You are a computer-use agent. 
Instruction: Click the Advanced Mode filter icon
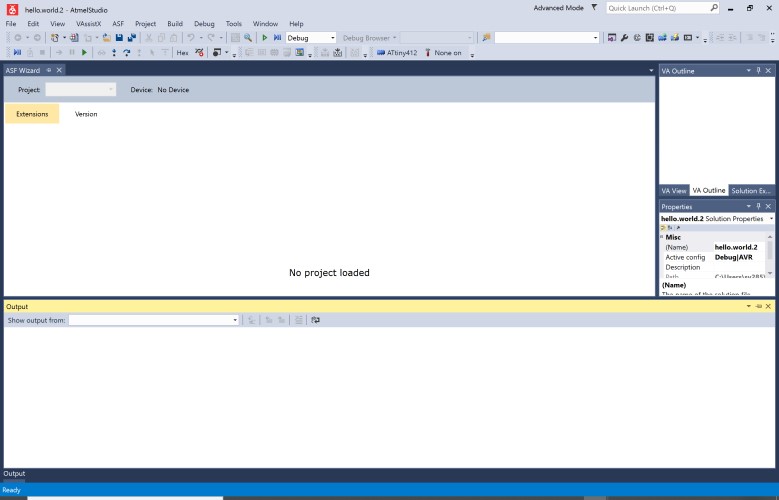point(594,7)
